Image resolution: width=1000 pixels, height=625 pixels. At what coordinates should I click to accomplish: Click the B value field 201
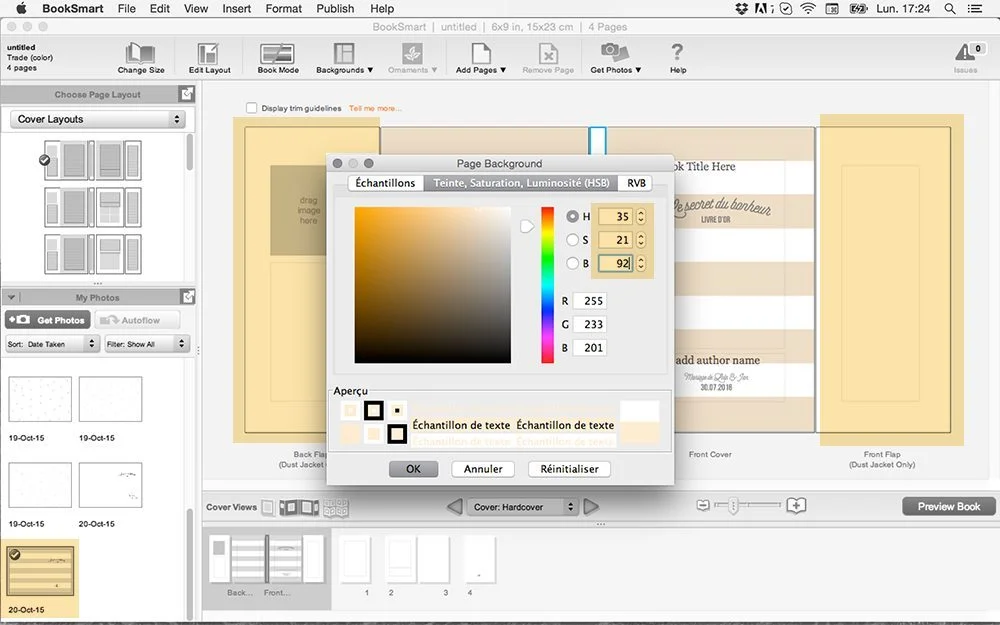tap(590, 348)
